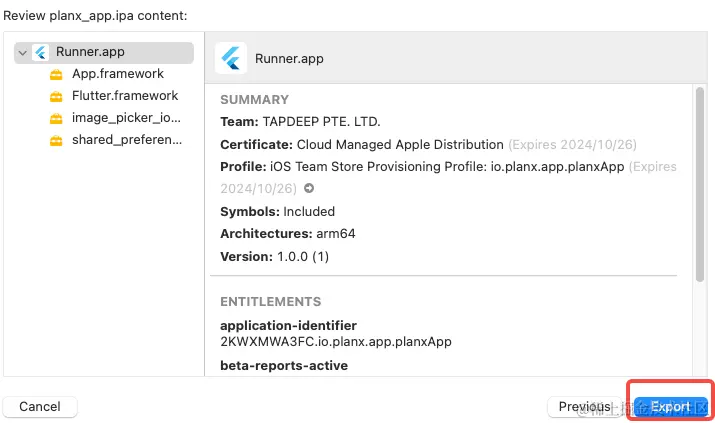715x423 pixels.
Task: Click the SUMMARY section heading
Action: tap(254, 100)
